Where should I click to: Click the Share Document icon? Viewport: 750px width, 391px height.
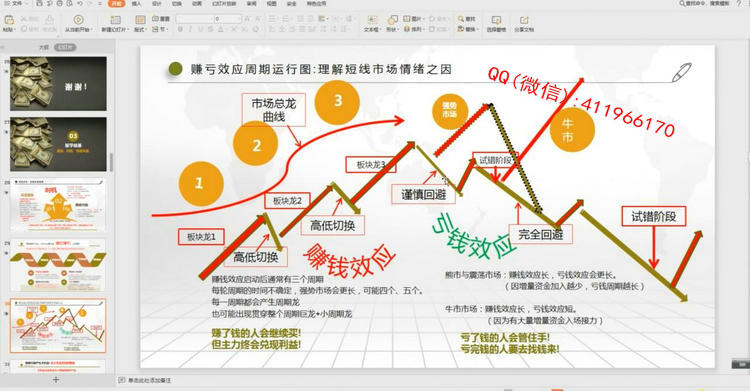524,20
